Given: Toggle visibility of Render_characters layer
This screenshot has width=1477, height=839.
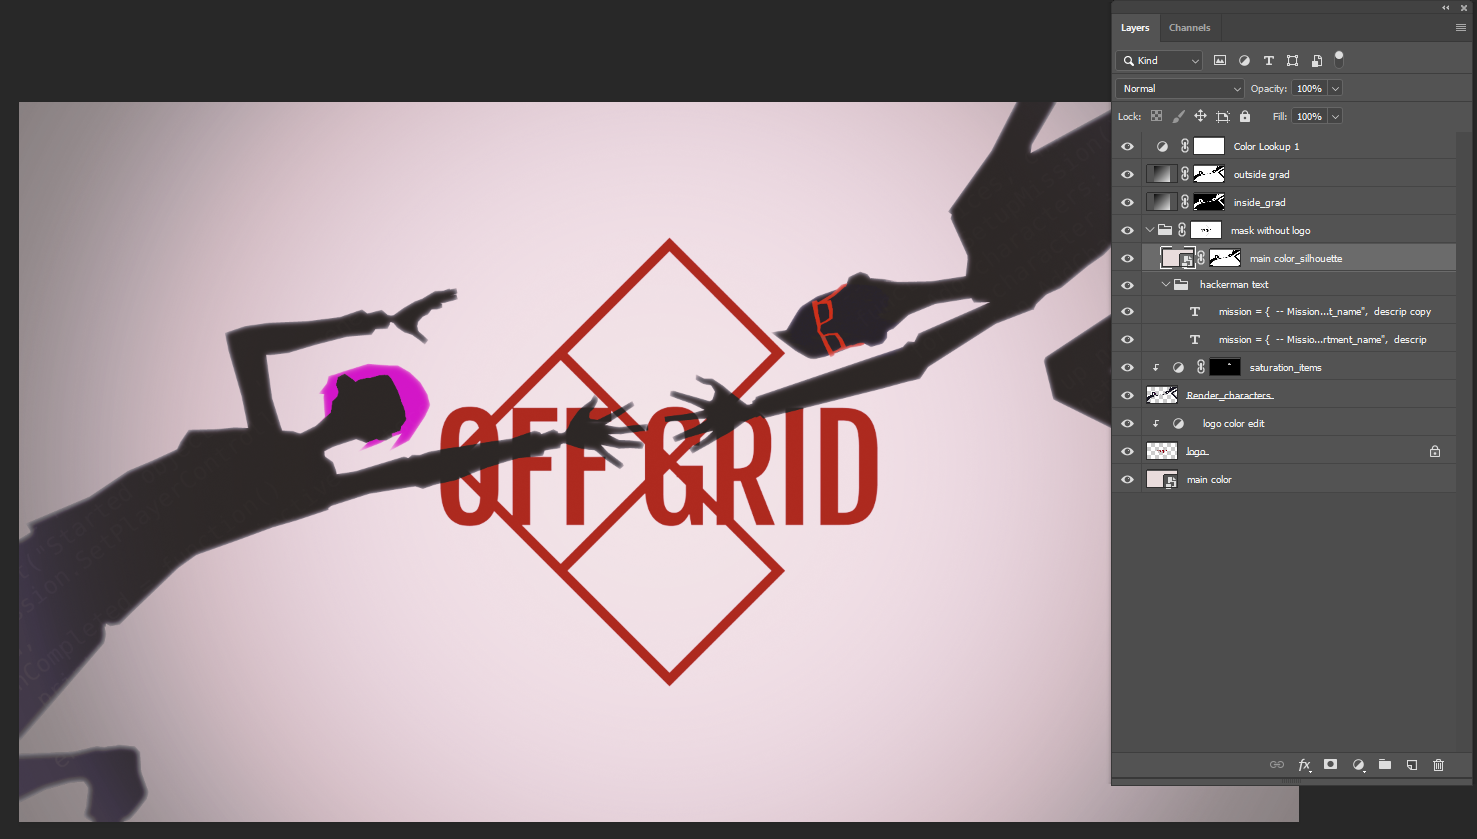Looking at the screenshot, I should coord(1128,396).
